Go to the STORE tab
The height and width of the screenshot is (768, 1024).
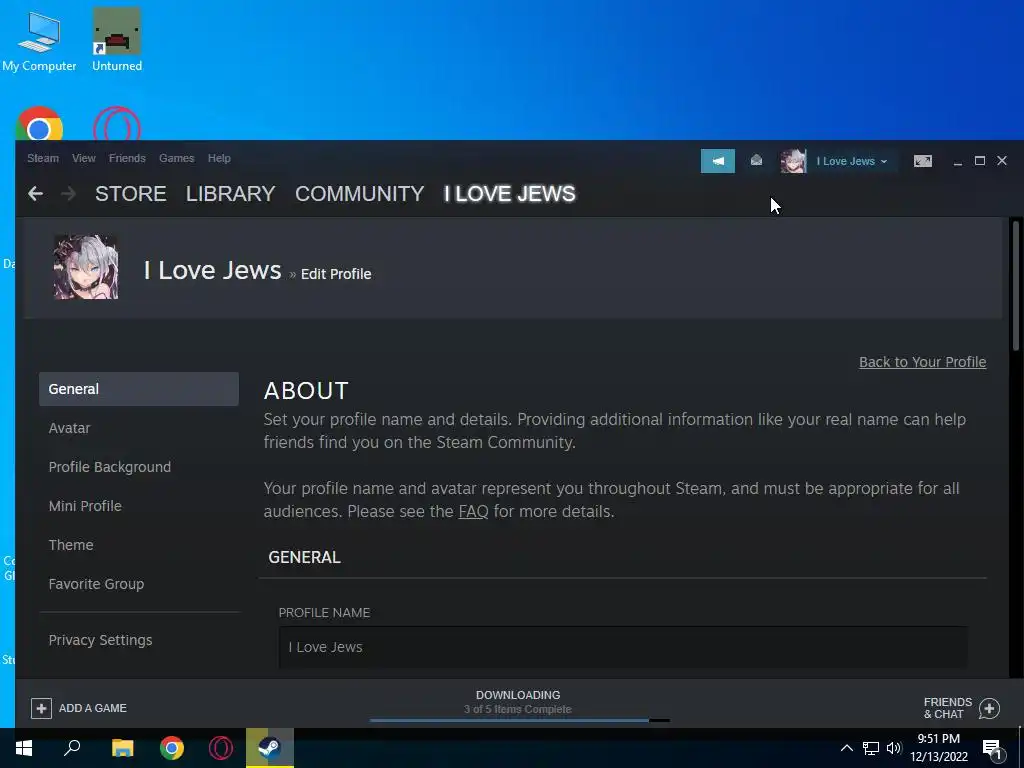coord(131,193)
